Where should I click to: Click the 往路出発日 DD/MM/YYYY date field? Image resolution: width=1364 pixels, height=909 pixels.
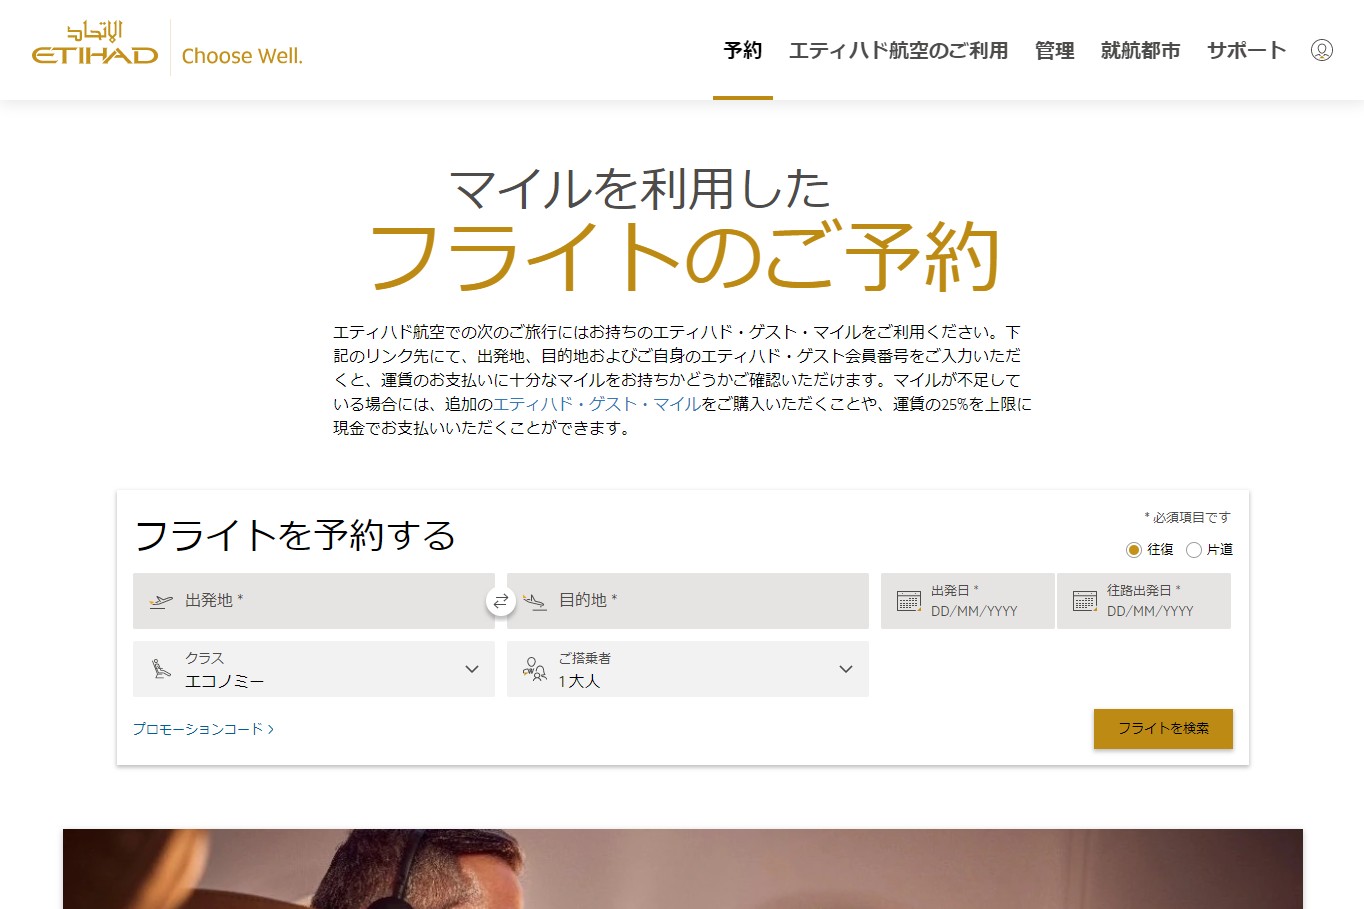pyautogui.click(x=1144, y=601)
